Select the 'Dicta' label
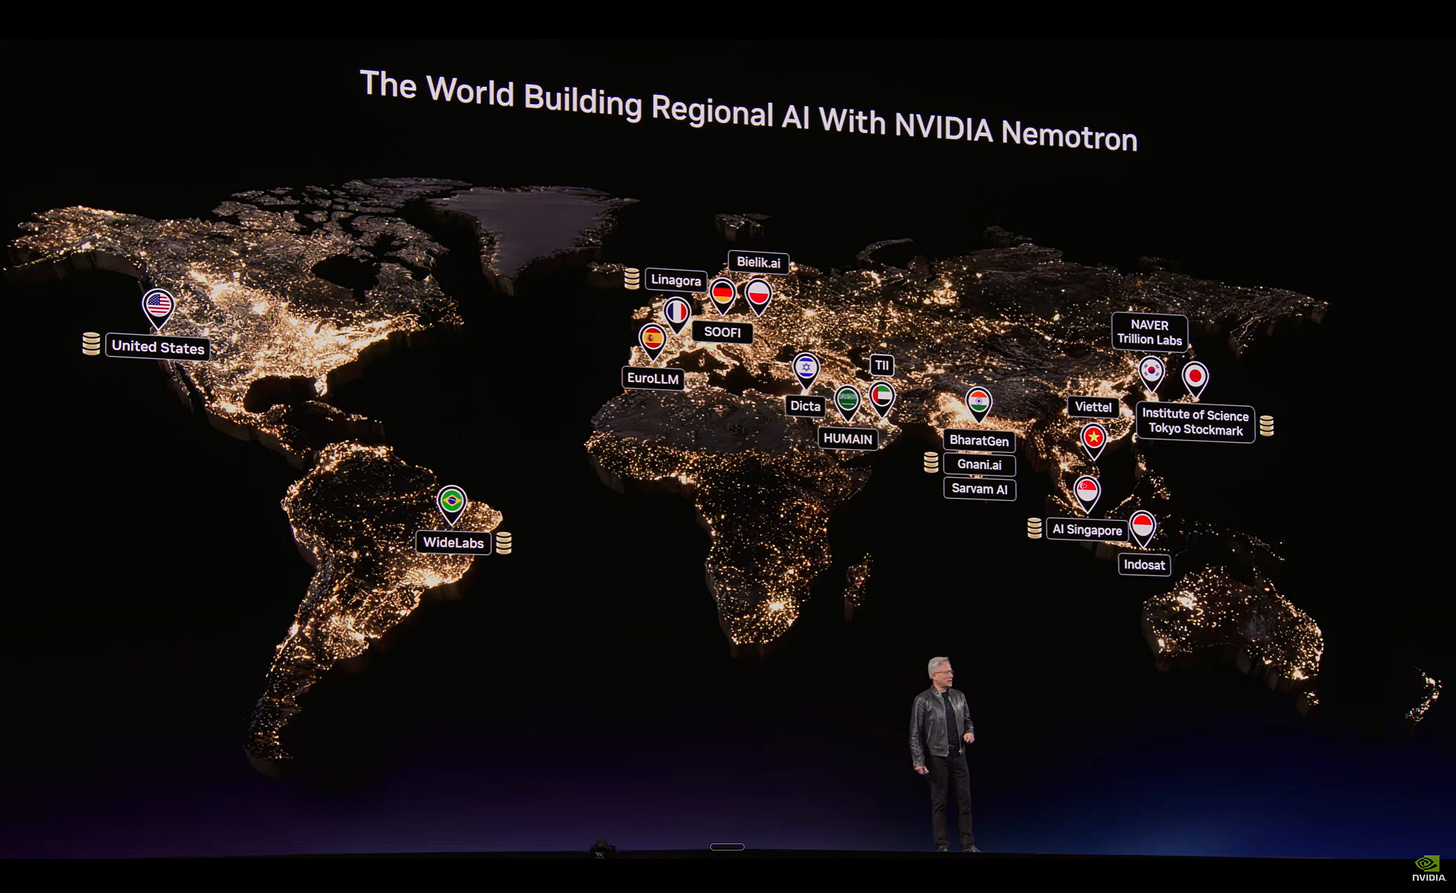The height and width of the screenshot is (893, 1456). click(805, 406)
